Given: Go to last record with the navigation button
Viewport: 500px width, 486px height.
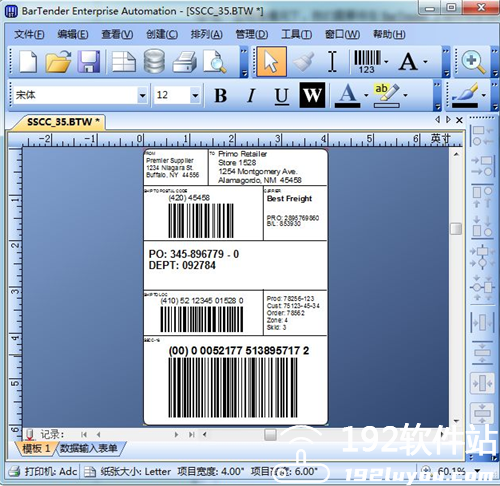Looking at the screenshot, I should point(192,434).
